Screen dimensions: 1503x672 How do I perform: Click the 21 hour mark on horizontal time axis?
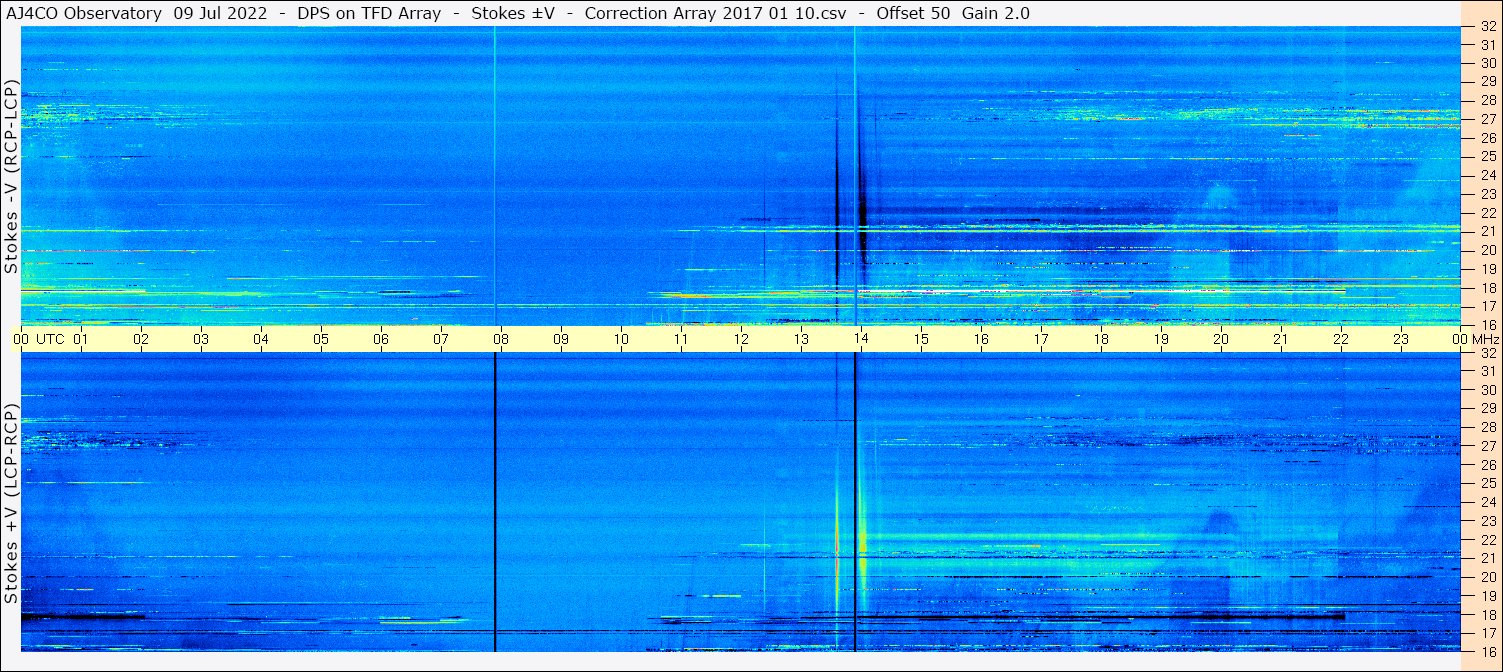click(1281, 339)
